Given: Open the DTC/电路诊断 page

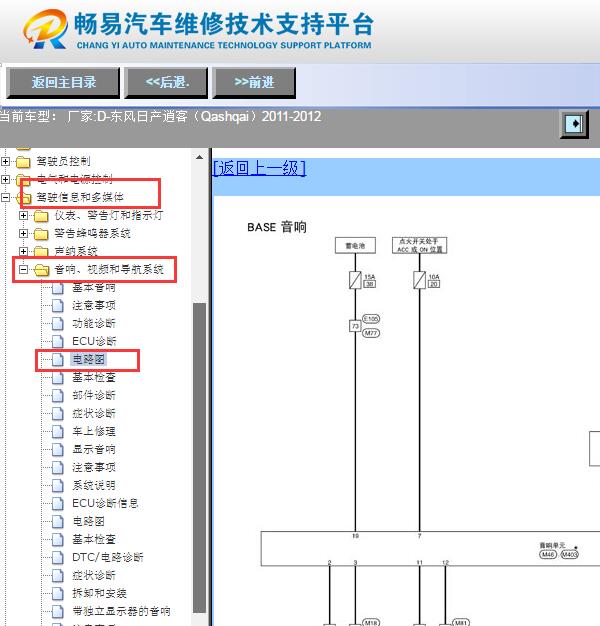Looking at the screenshot, I should pos(108,557).
